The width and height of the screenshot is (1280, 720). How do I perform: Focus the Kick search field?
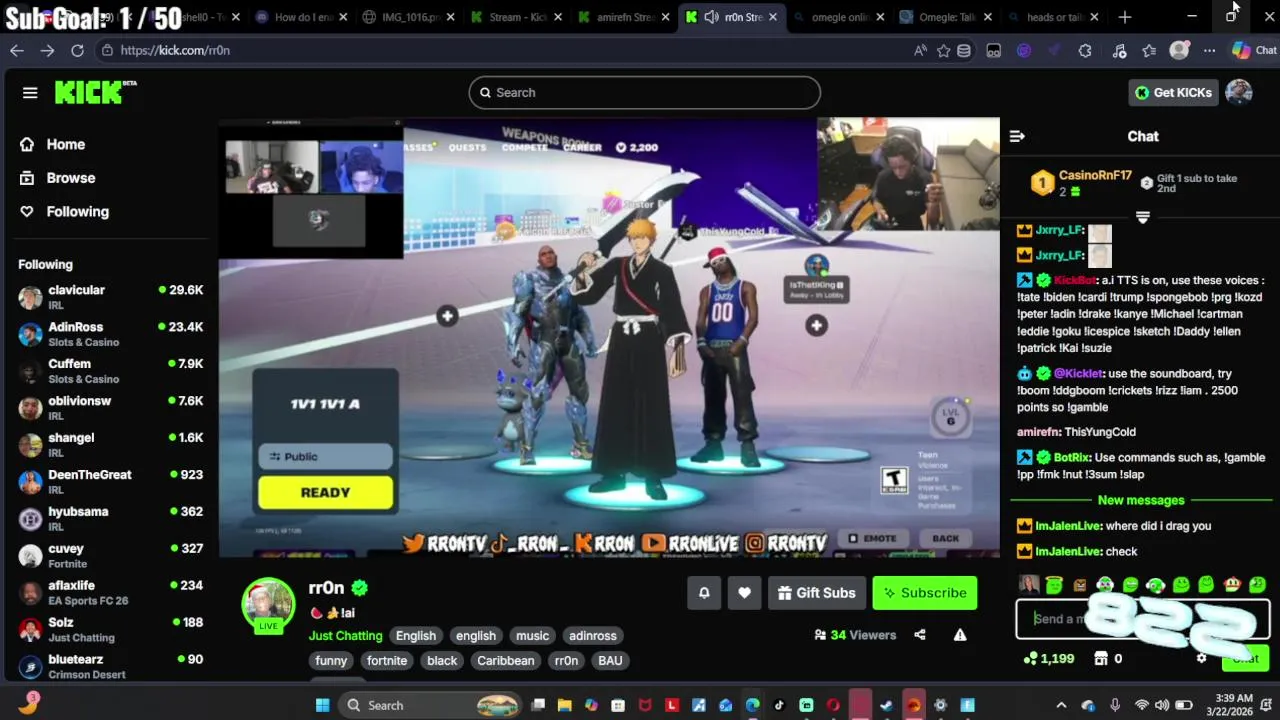(644, 92)
